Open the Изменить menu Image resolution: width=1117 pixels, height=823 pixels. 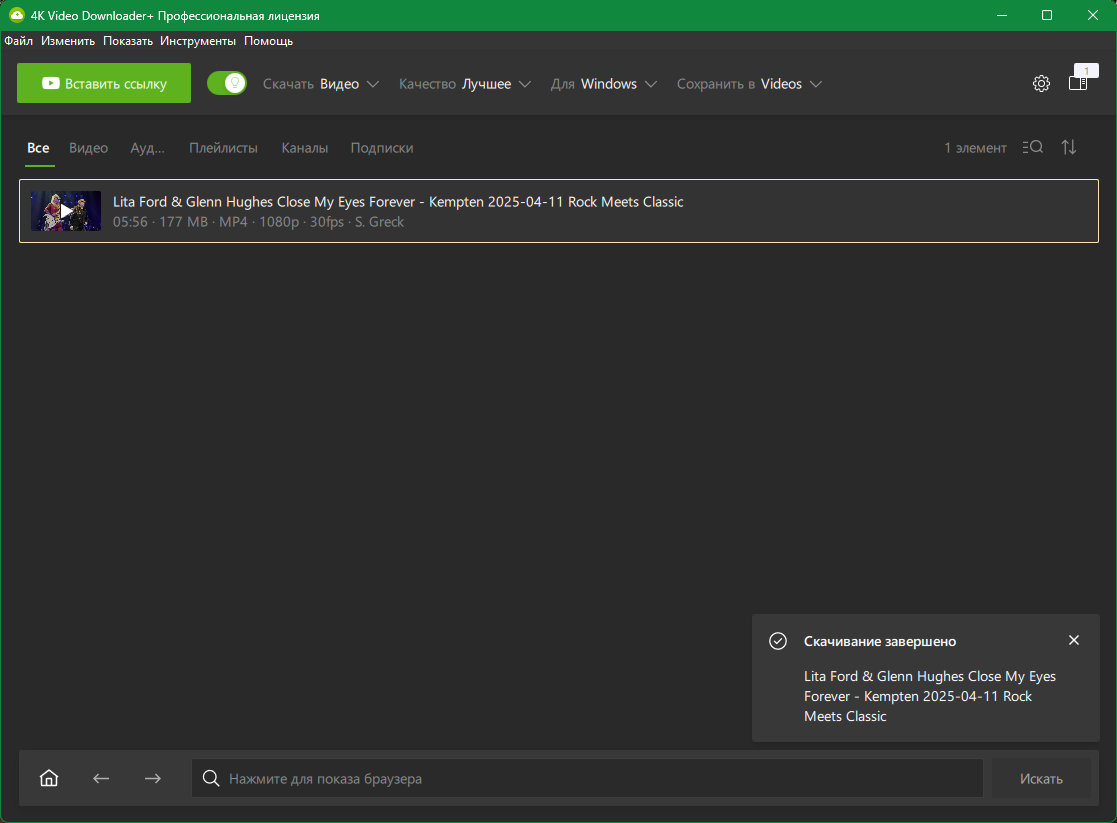(x=68, y=41)
